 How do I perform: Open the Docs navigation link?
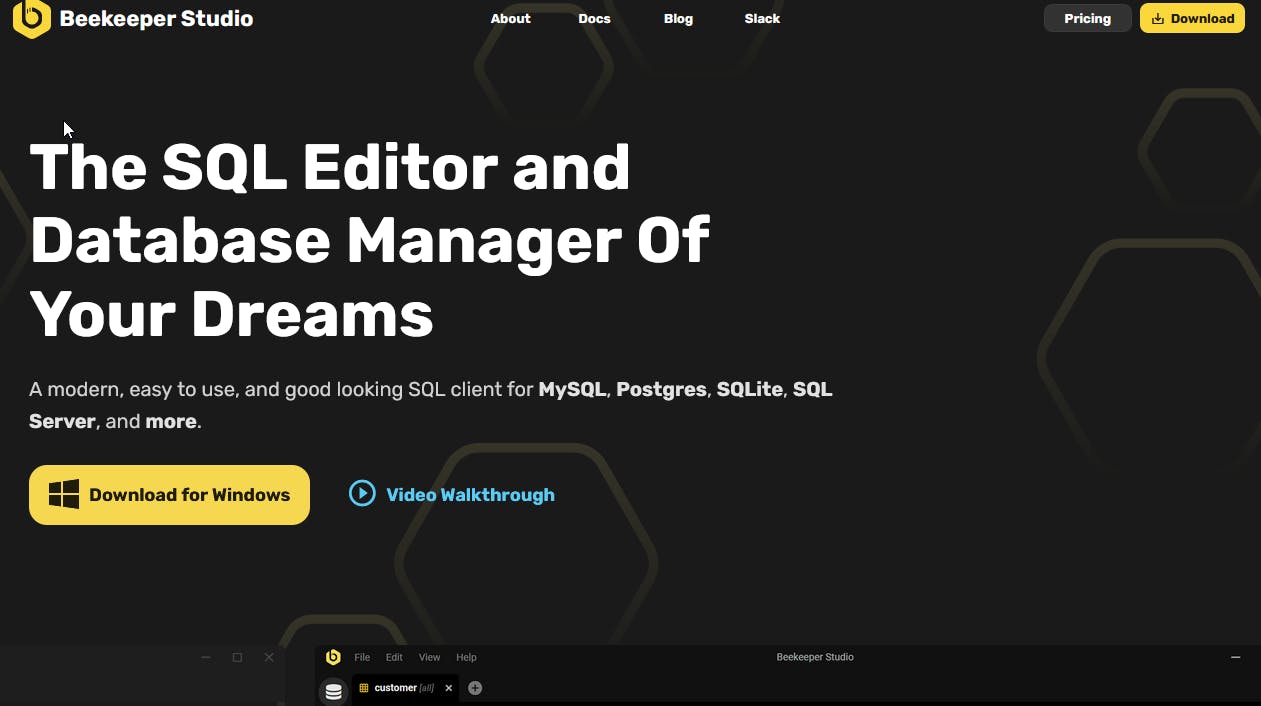coord(594,18)
